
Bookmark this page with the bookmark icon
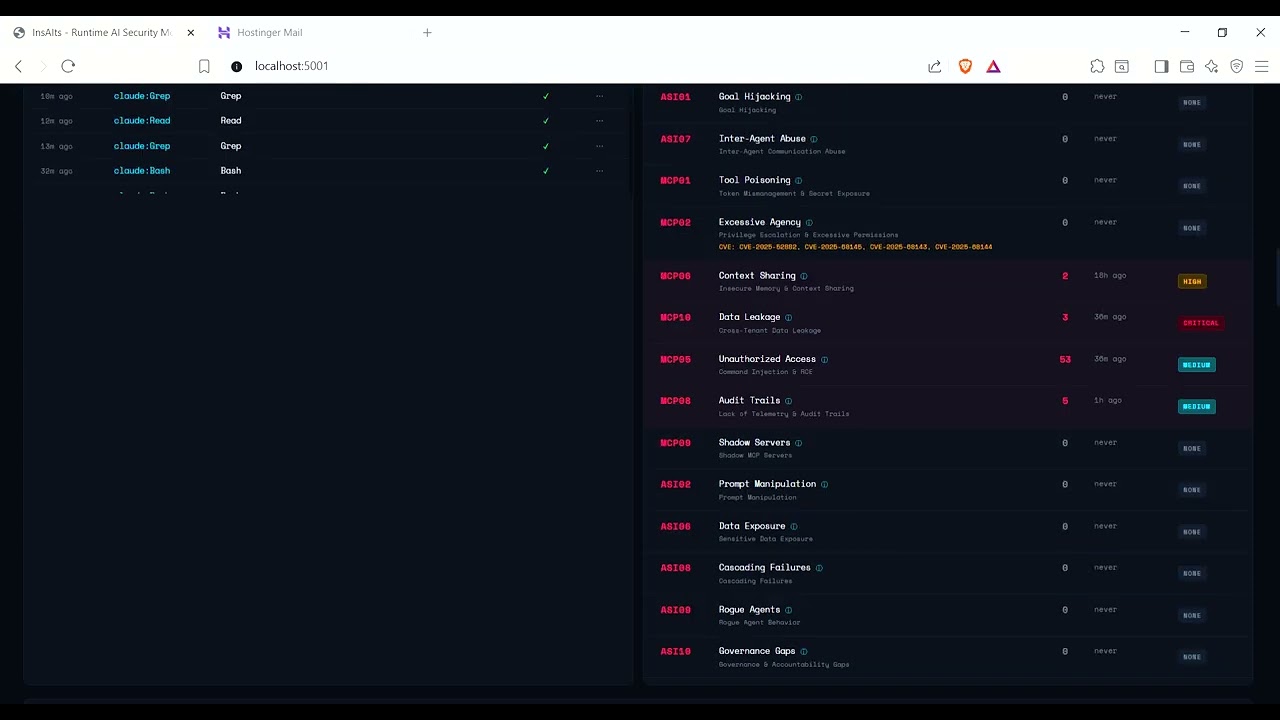click(204, 66)
